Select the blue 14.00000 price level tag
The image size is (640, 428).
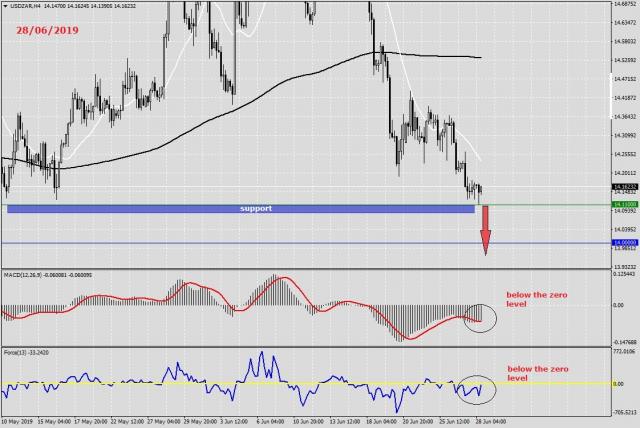[623, 243]
